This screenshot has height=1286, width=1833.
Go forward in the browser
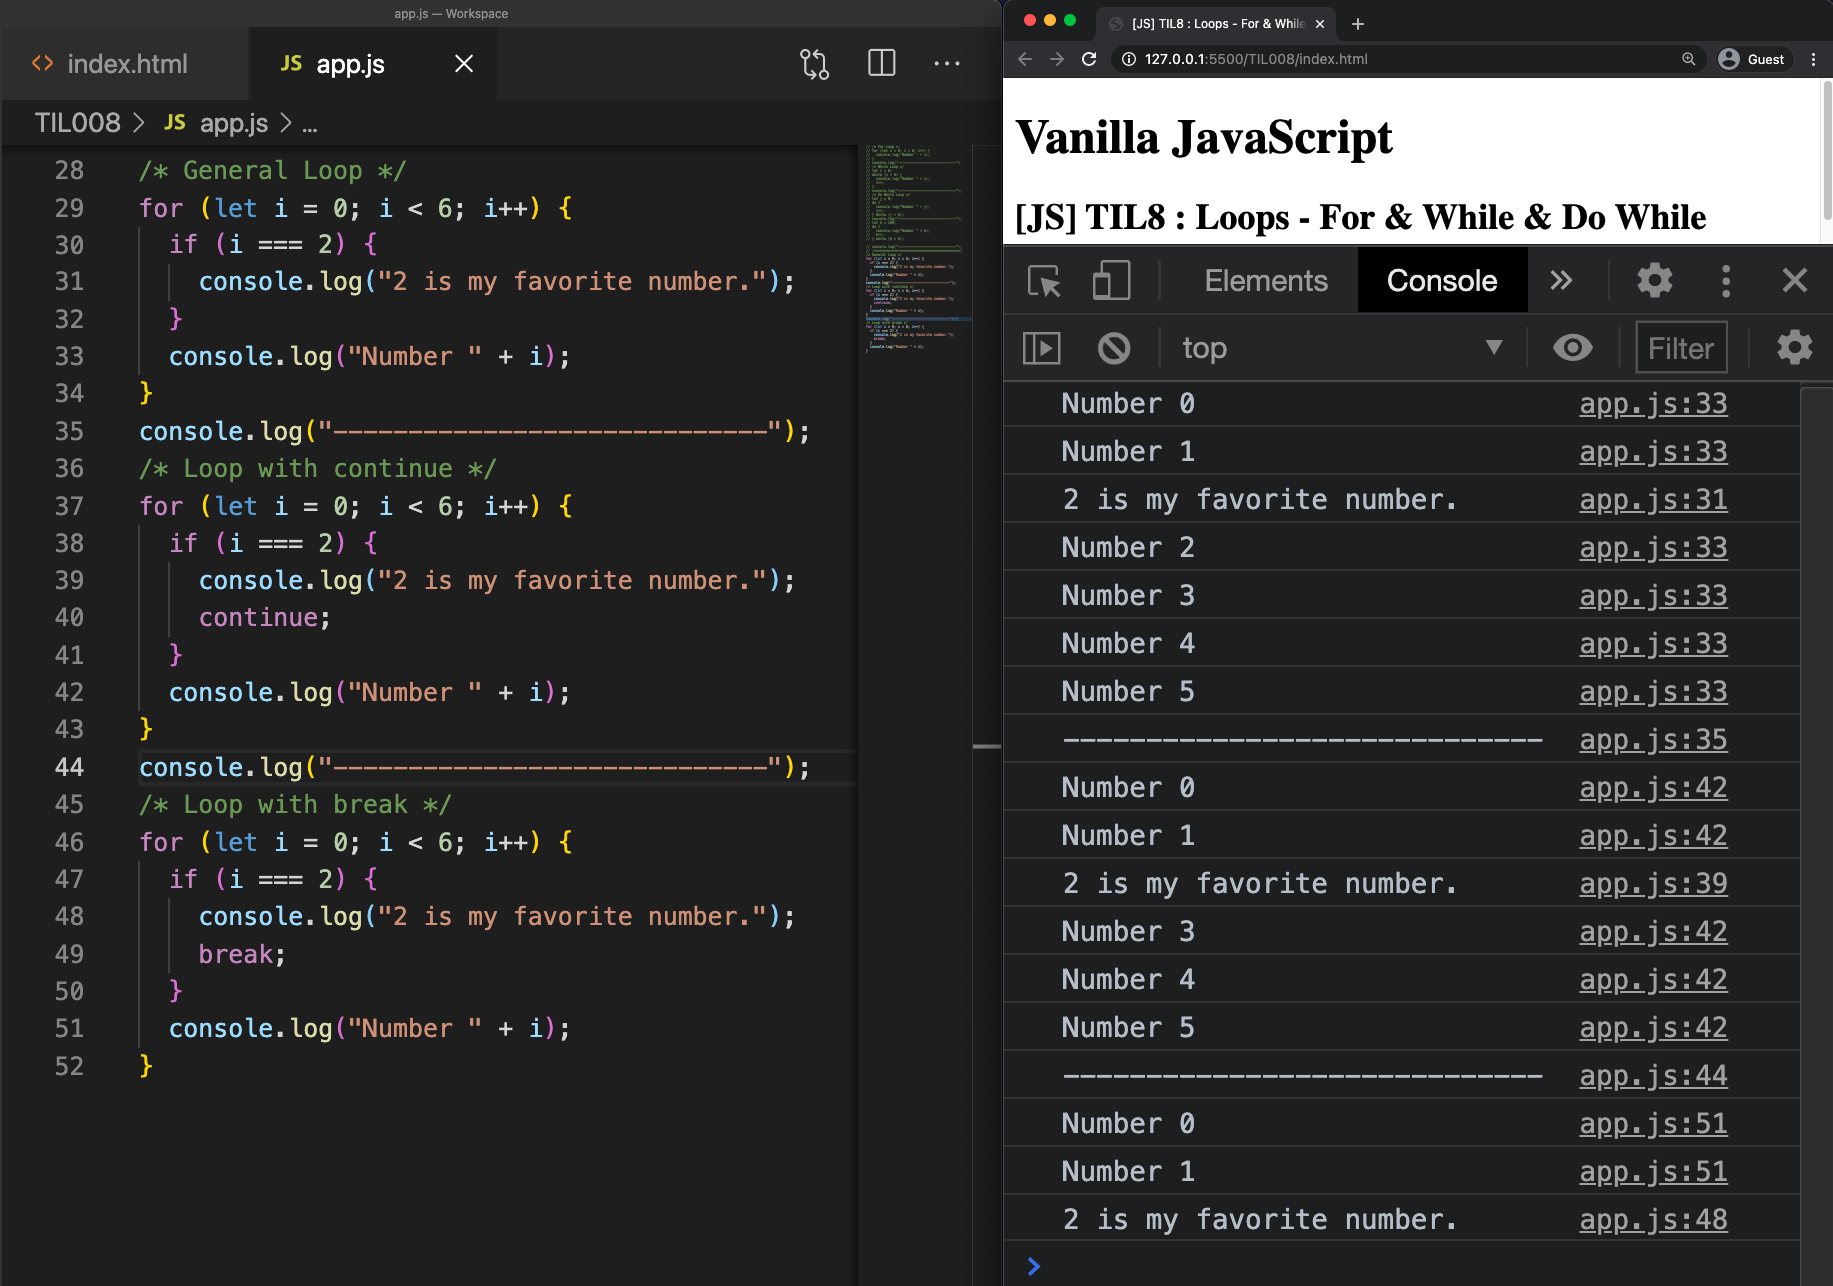point(1057,59)
